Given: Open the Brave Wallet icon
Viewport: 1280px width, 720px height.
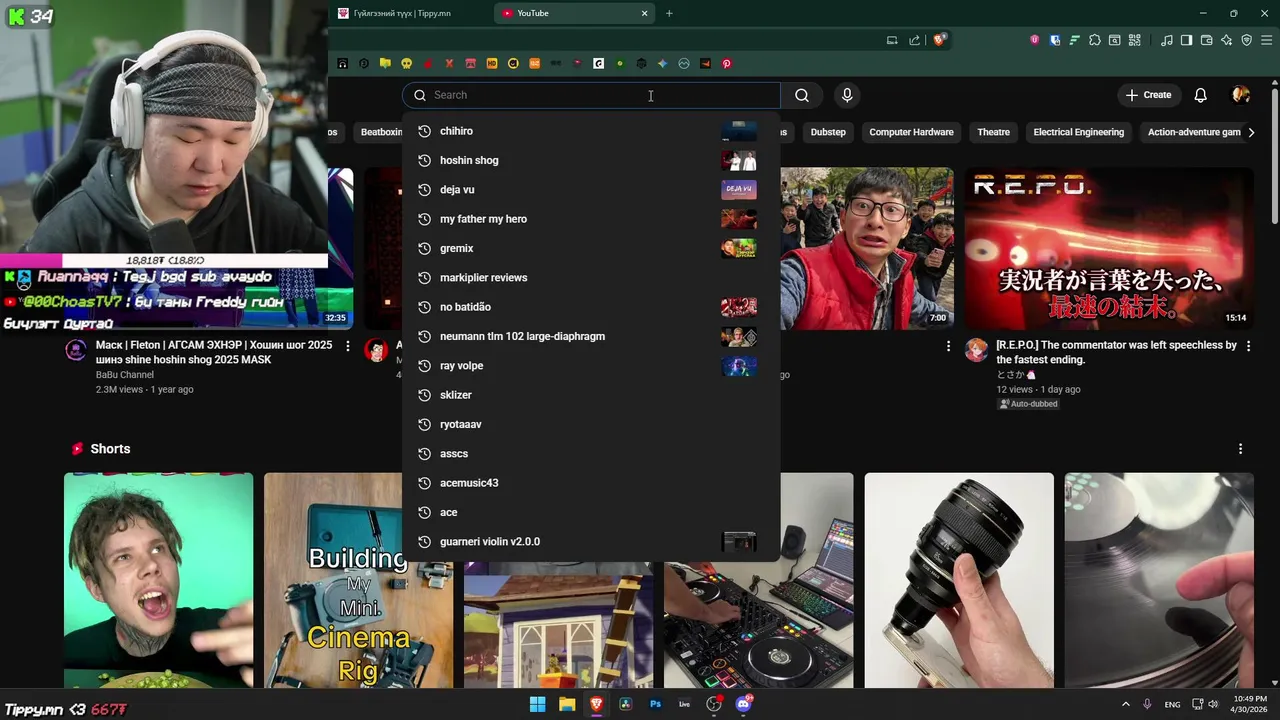Looking at the screenshot, I should [x=1206, y=40].
